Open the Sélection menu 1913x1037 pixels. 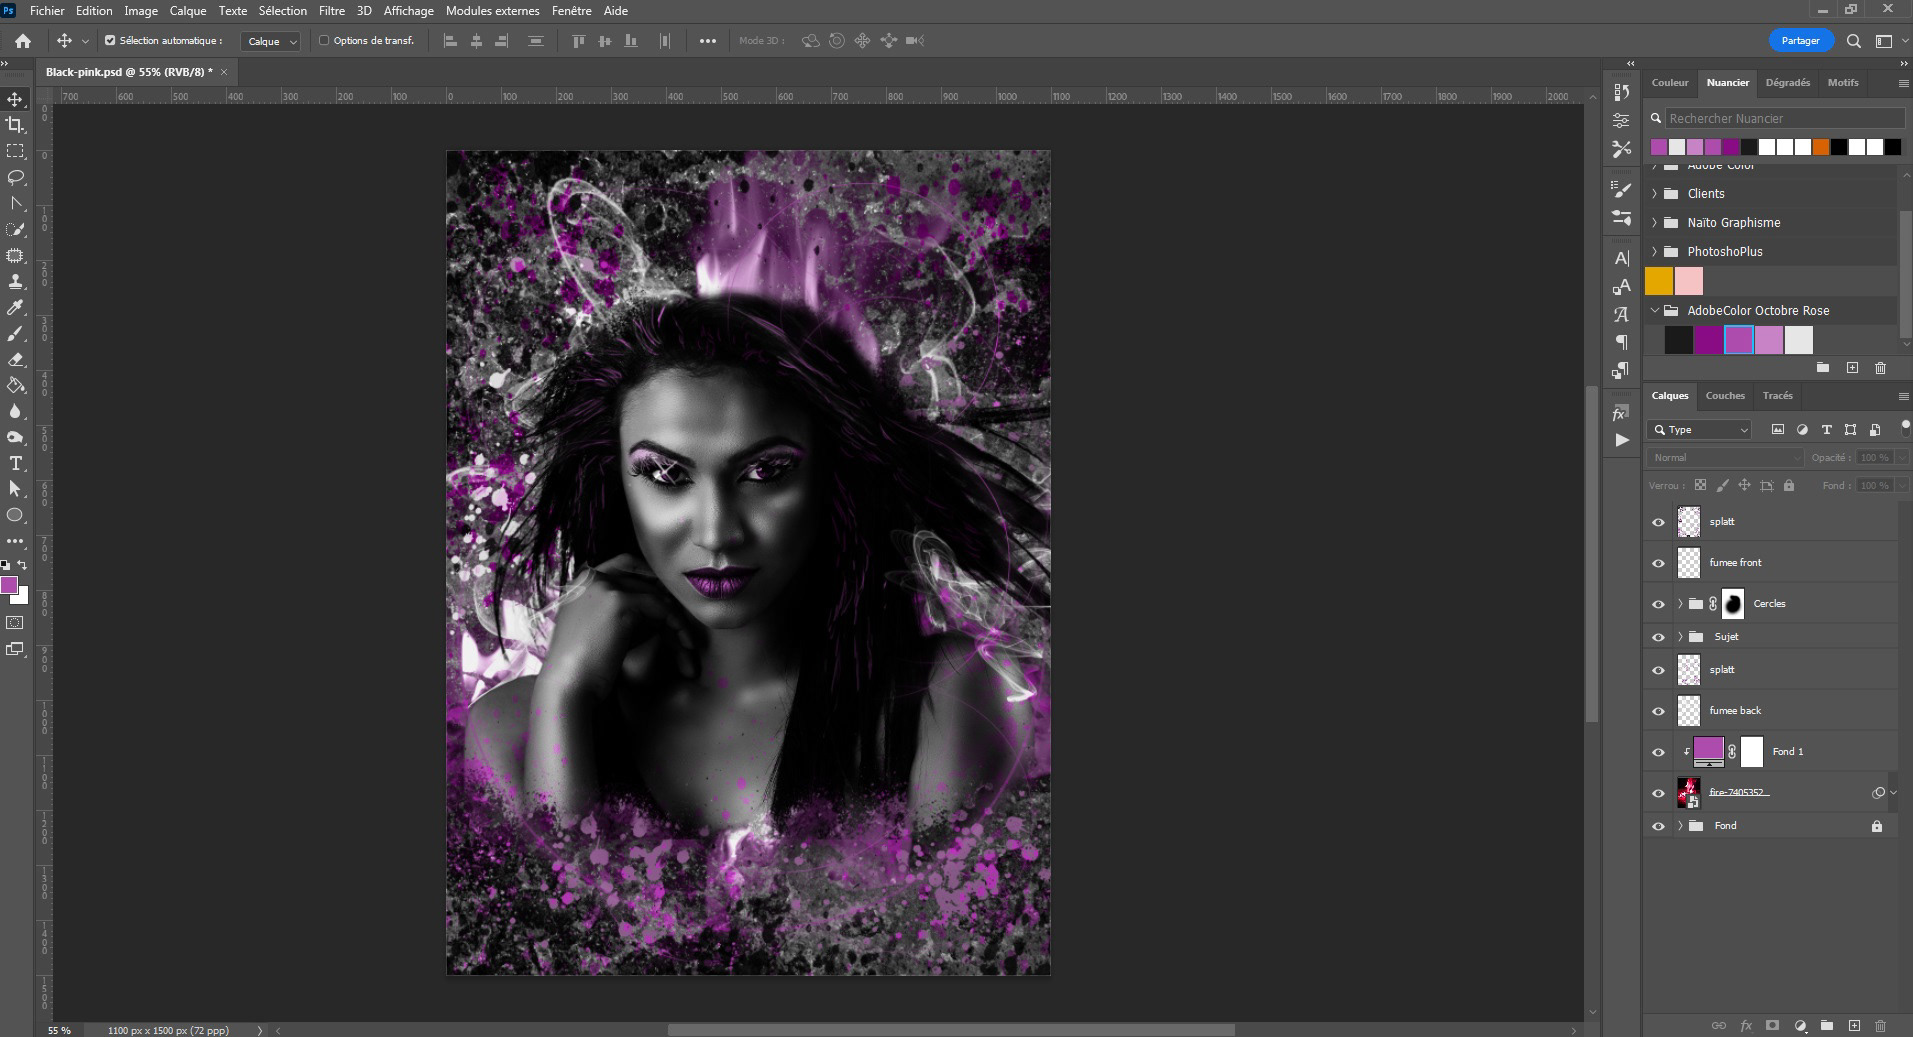(283, 11)
